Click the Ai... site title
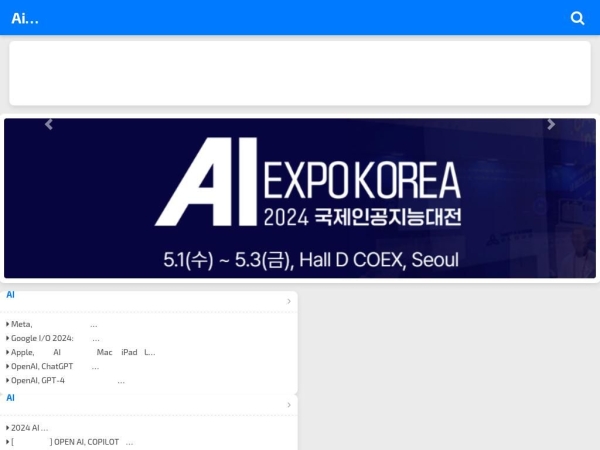 (25, 18)
